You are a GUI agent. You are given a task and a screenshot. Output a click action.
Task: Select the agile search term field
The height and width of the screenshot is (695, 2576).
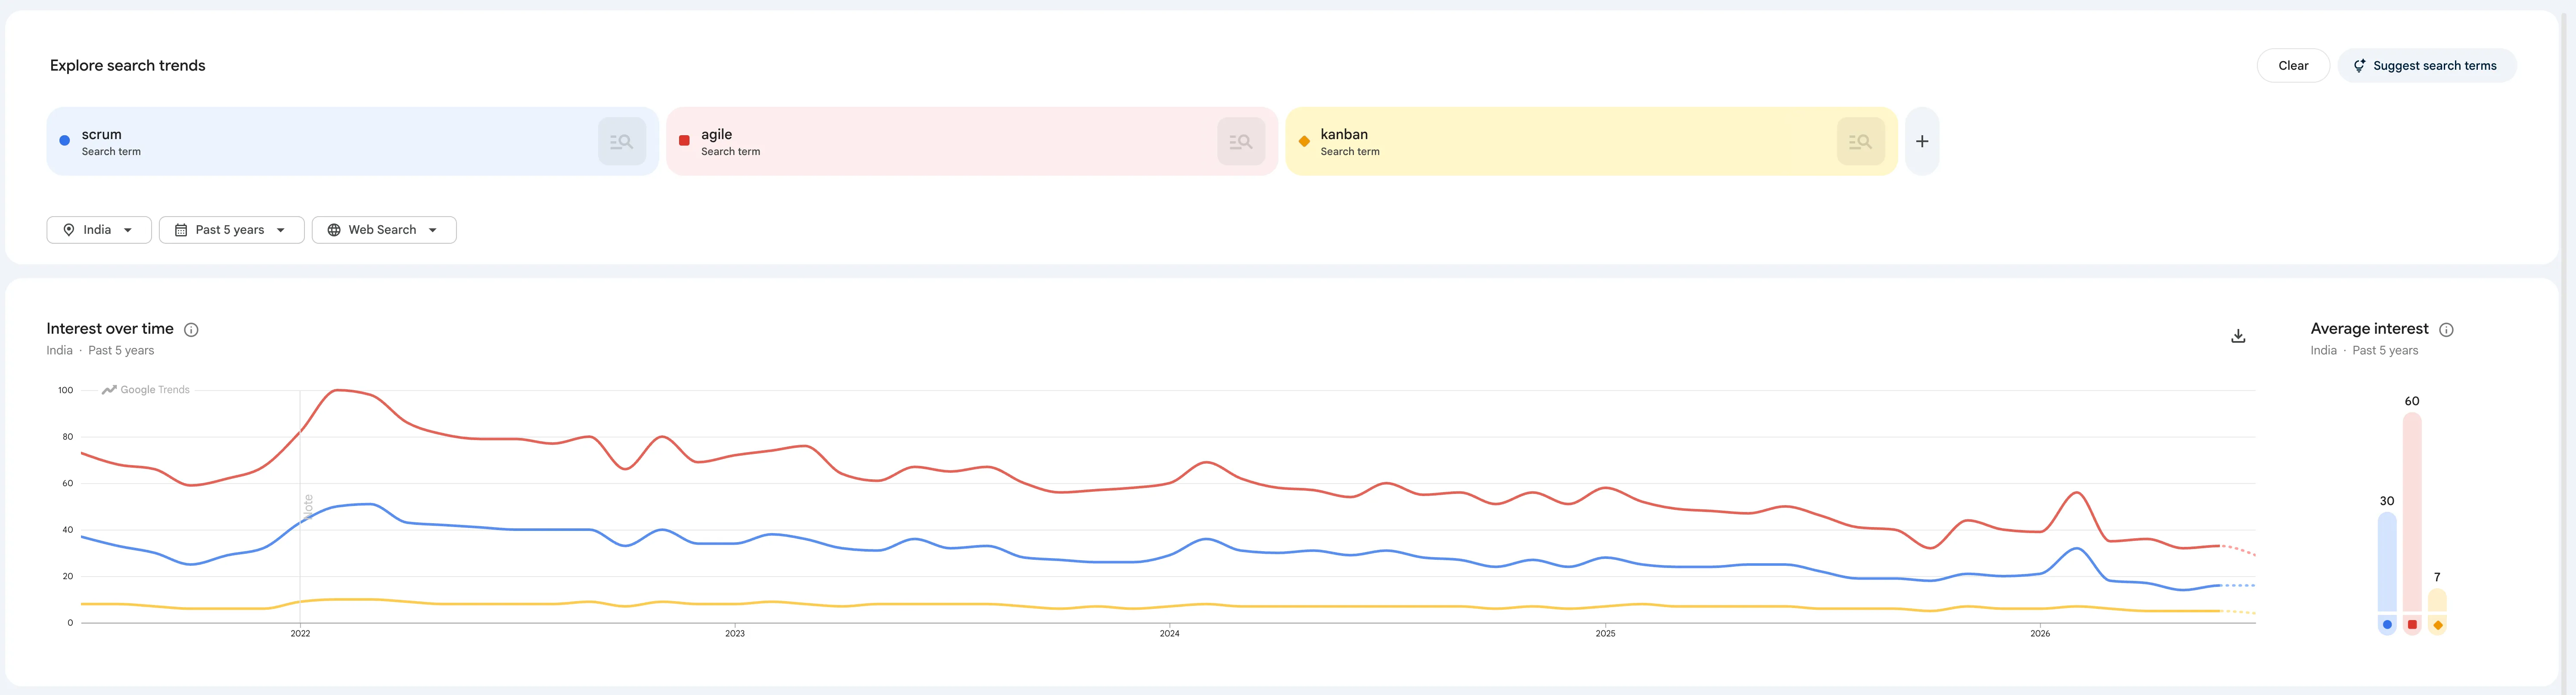[x=971, y=141]
